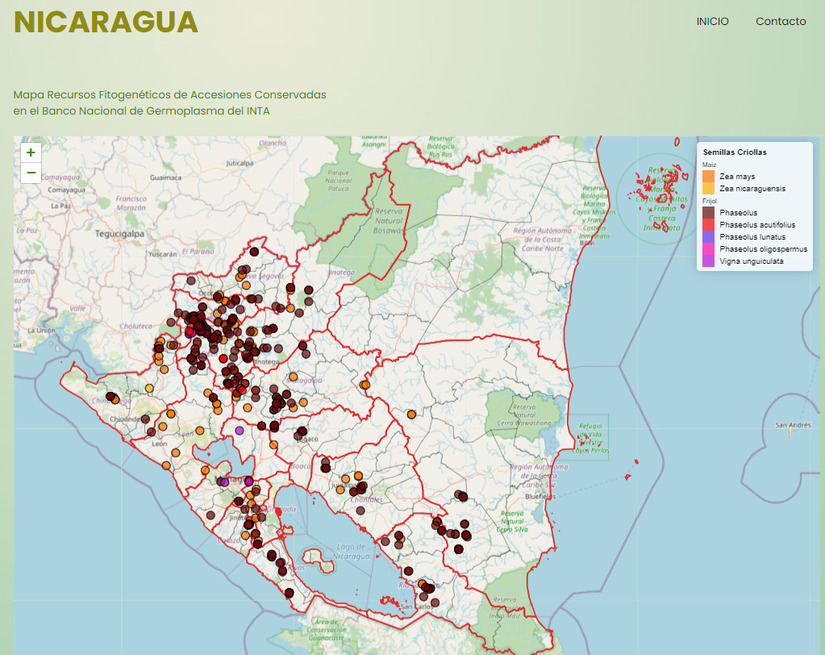Open the westernmost dark marker near Chinandega

110,397
